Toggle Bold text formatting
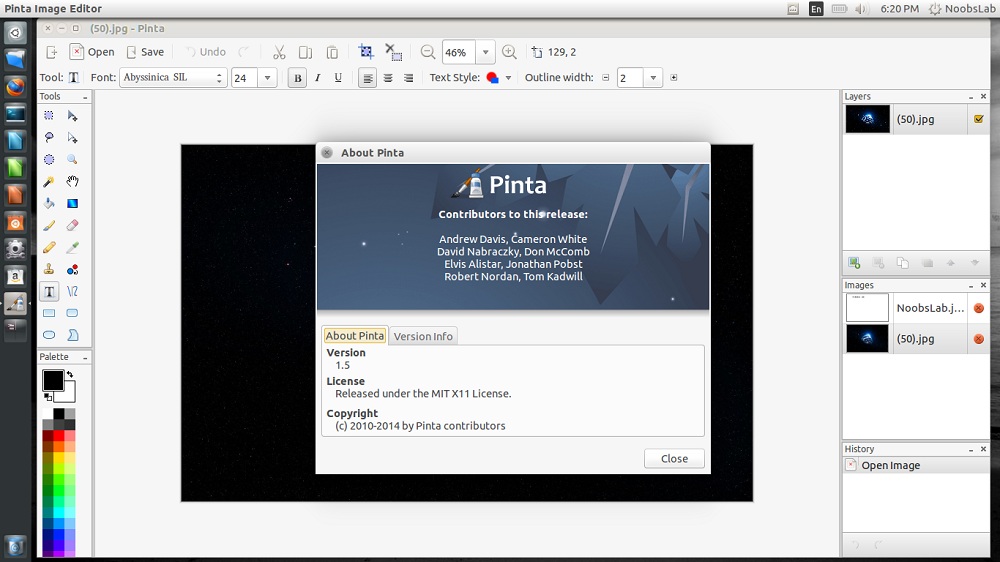Image resolution: width=1000 pixels, height=562 pixels. click(x=297, y=78)
